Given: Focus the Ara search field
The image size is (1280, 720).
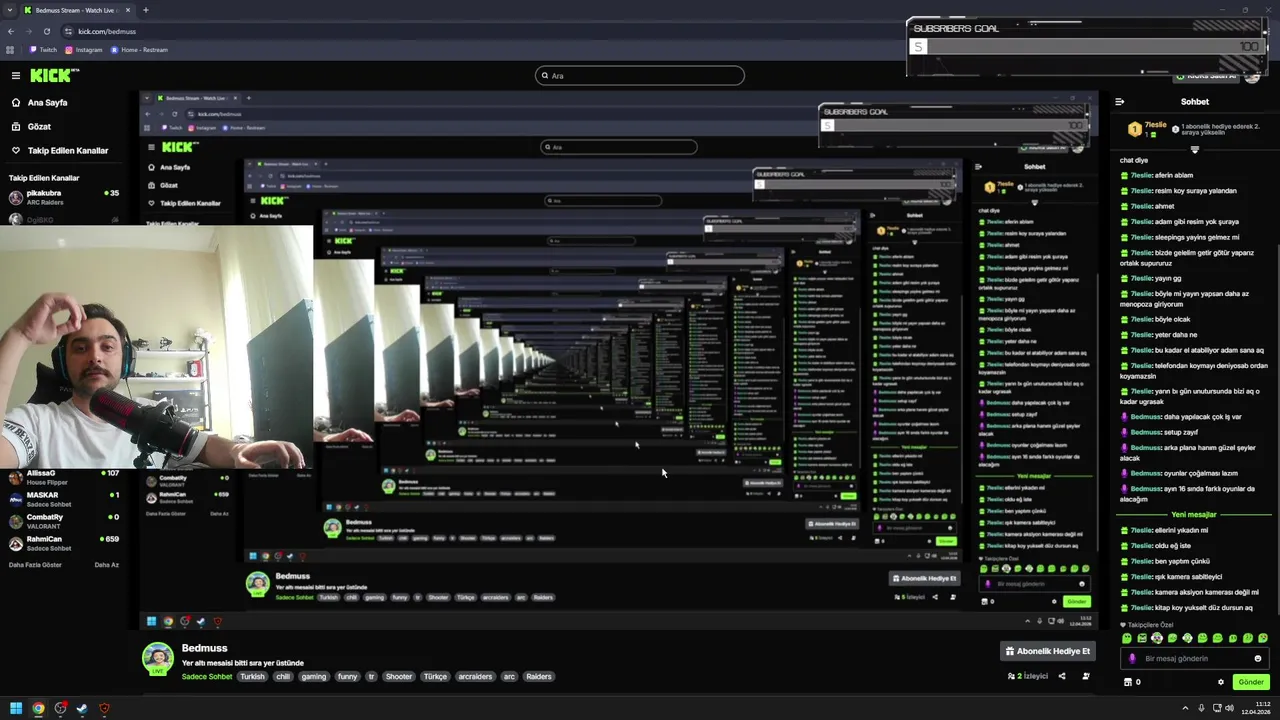Looking at the screenshot, I should 640,75.
